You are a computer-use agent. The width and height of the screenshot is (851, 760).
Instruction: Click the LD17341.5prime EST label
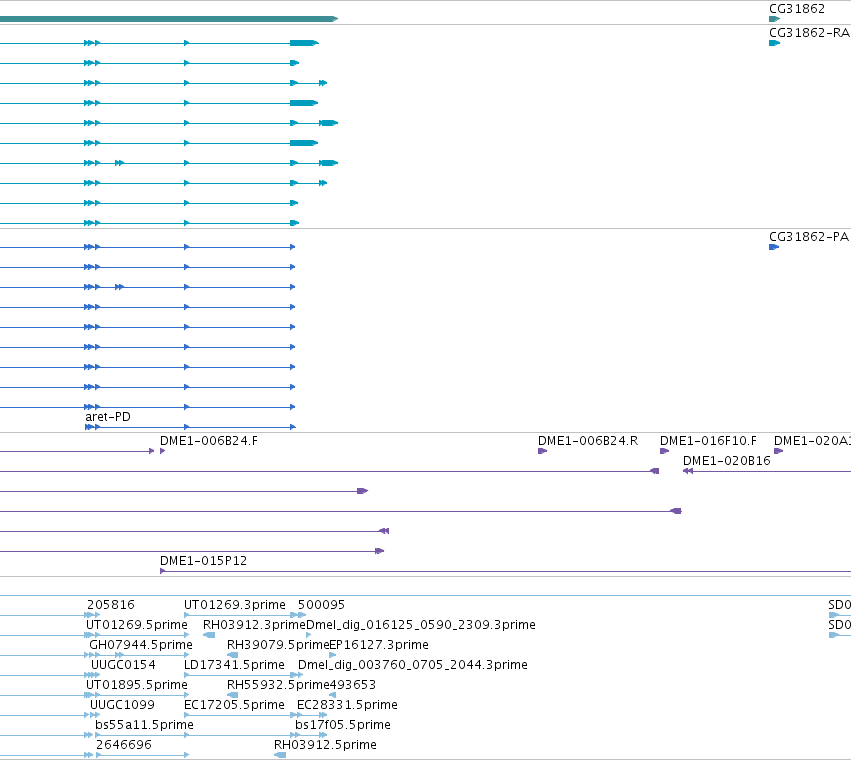(234, 665)
